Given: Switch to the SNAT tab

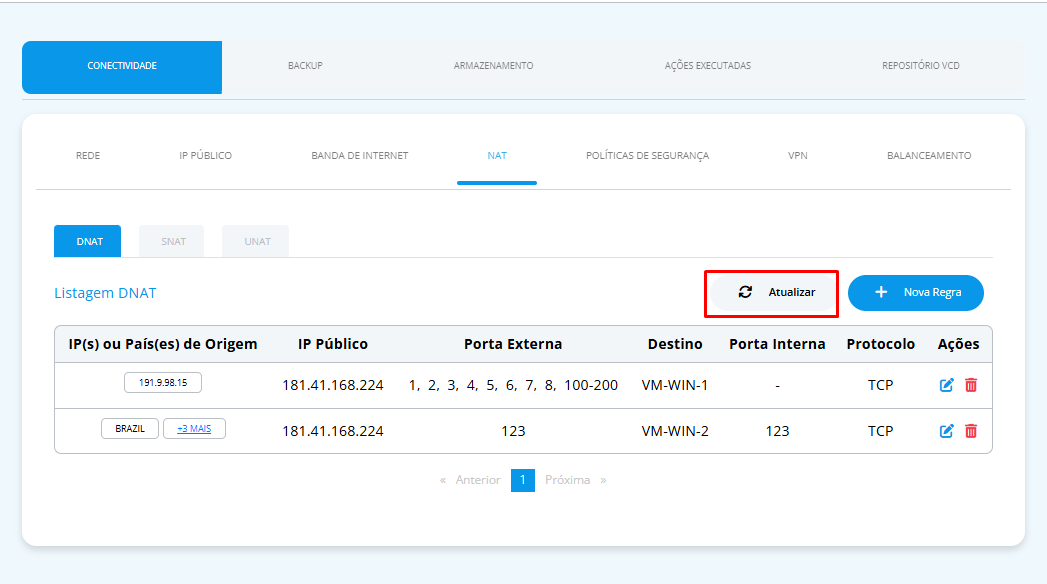Looking at the screenshot, I should (172, 241).
